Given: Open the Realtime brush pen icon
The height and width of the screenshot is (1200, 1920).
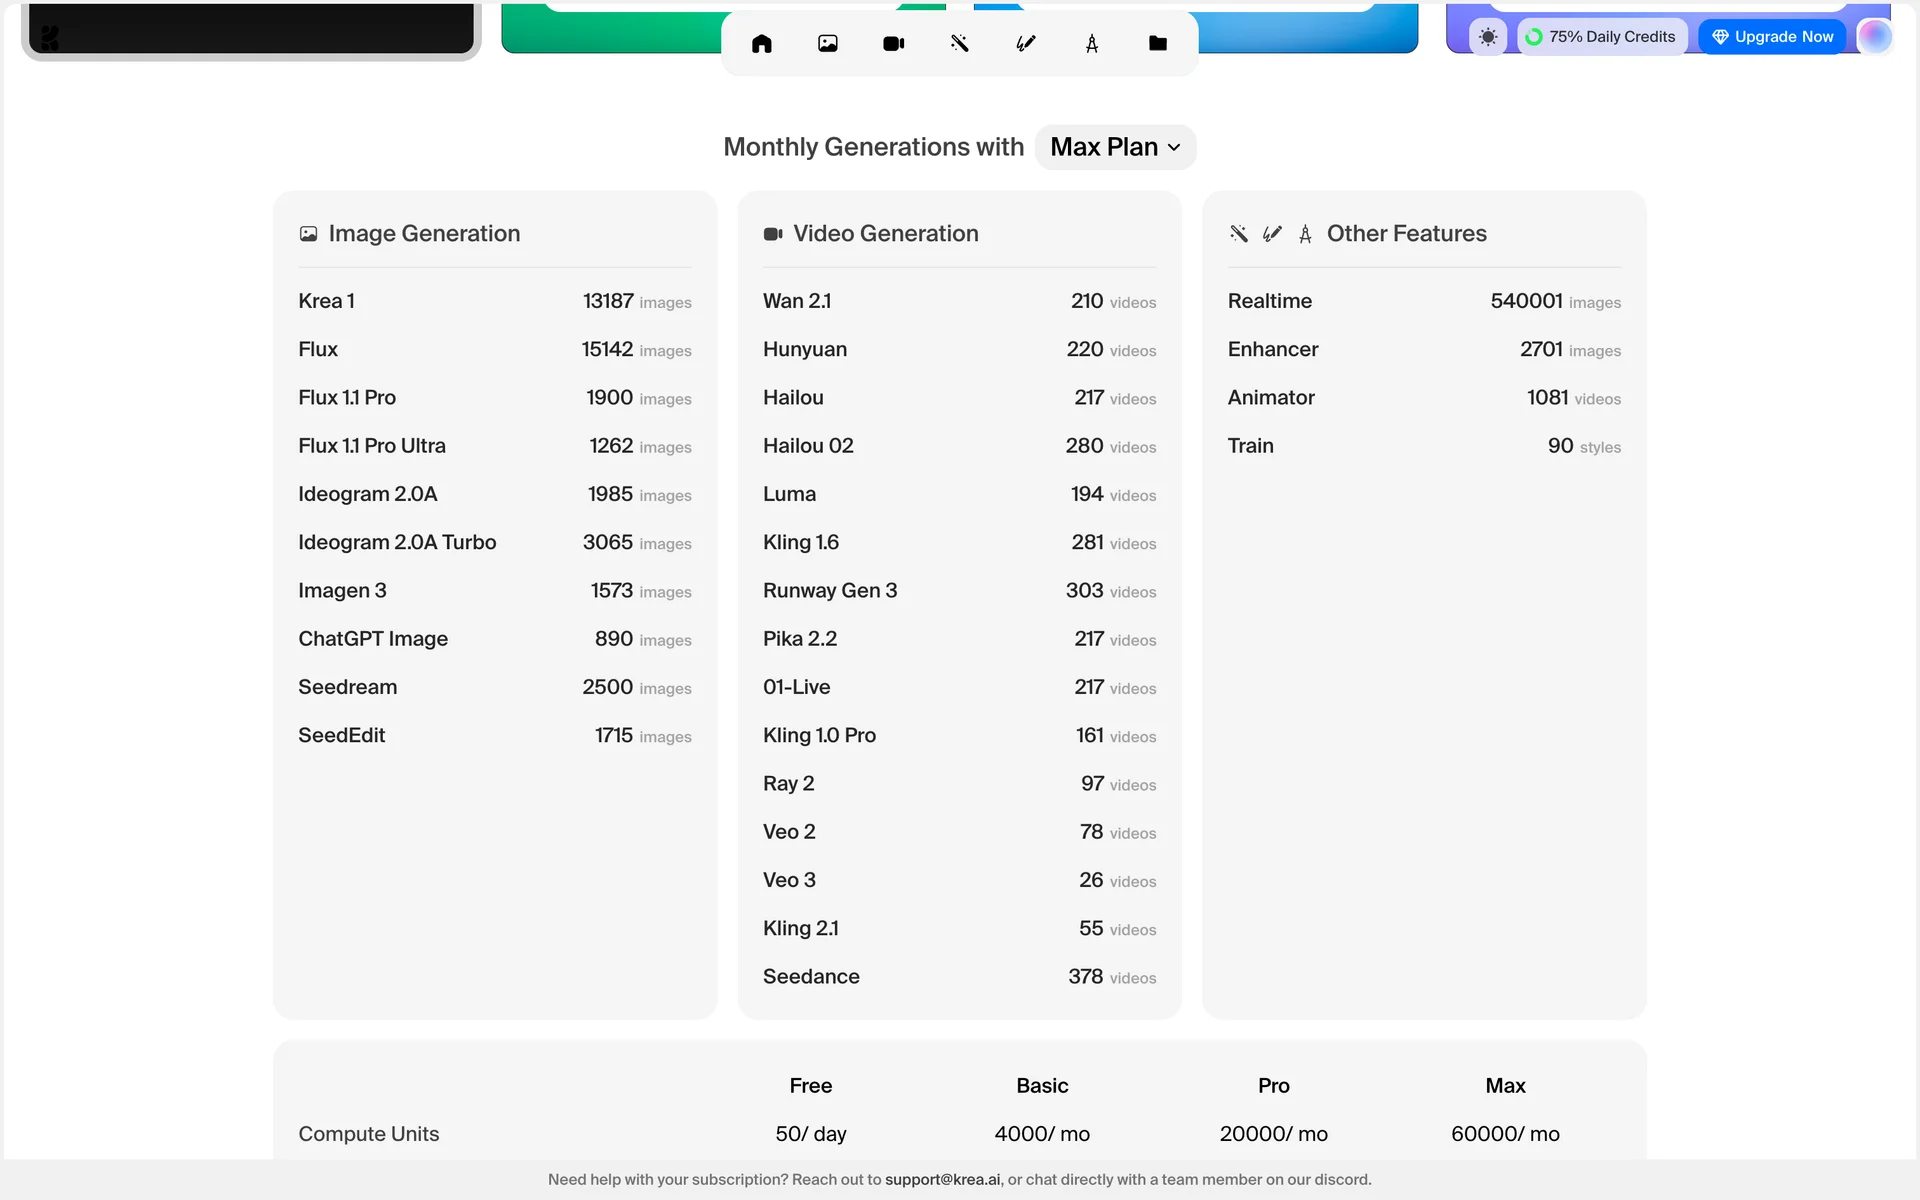Looking at the screenshot, I should pos(1026,43).
